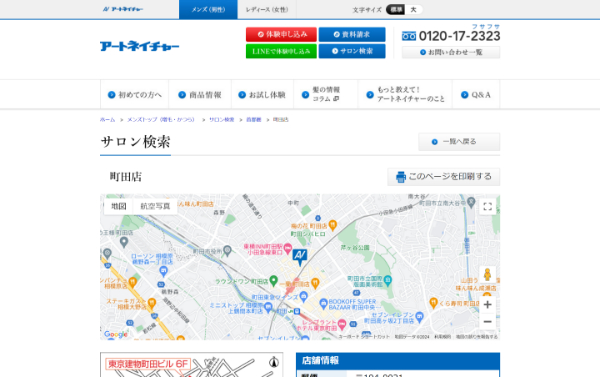Click green LINEで体験申し込み button
Screen dimensions: 600x377
(281, 51)
